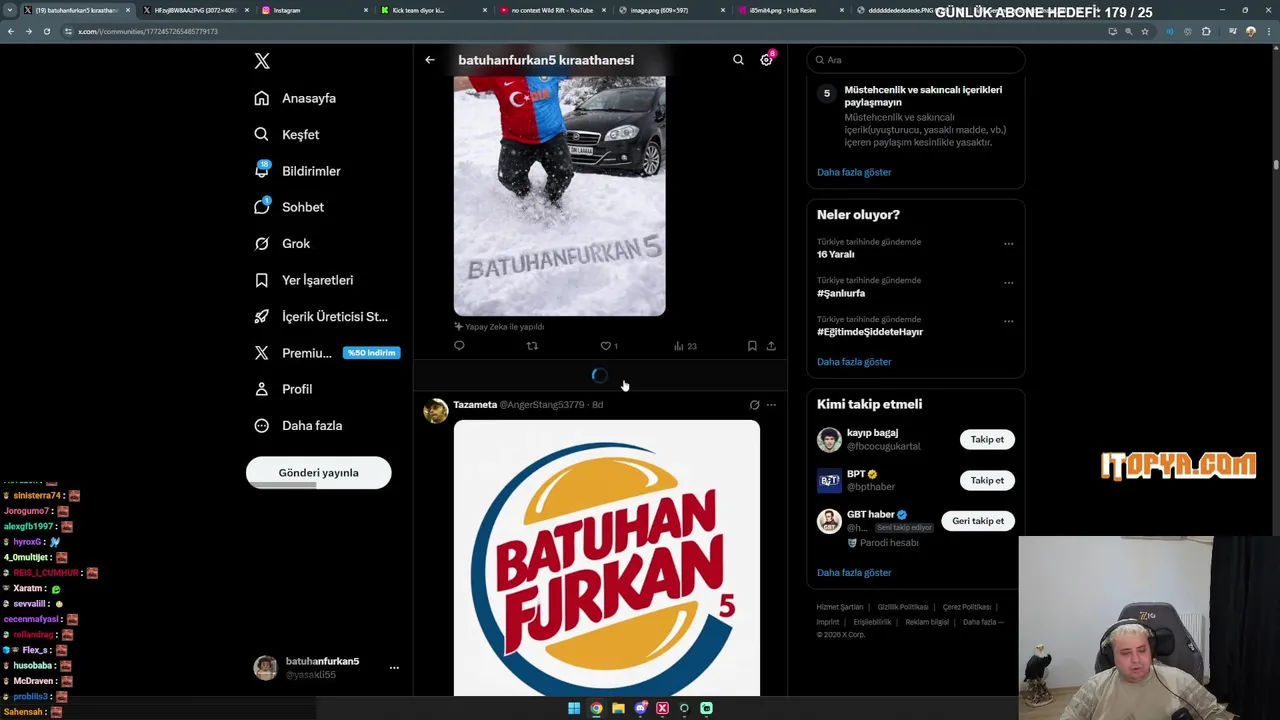The width and height of the screenshot is (1280, 720).
Task: Switch to the Instagram browser tab
Action: [x=309, y=10]
